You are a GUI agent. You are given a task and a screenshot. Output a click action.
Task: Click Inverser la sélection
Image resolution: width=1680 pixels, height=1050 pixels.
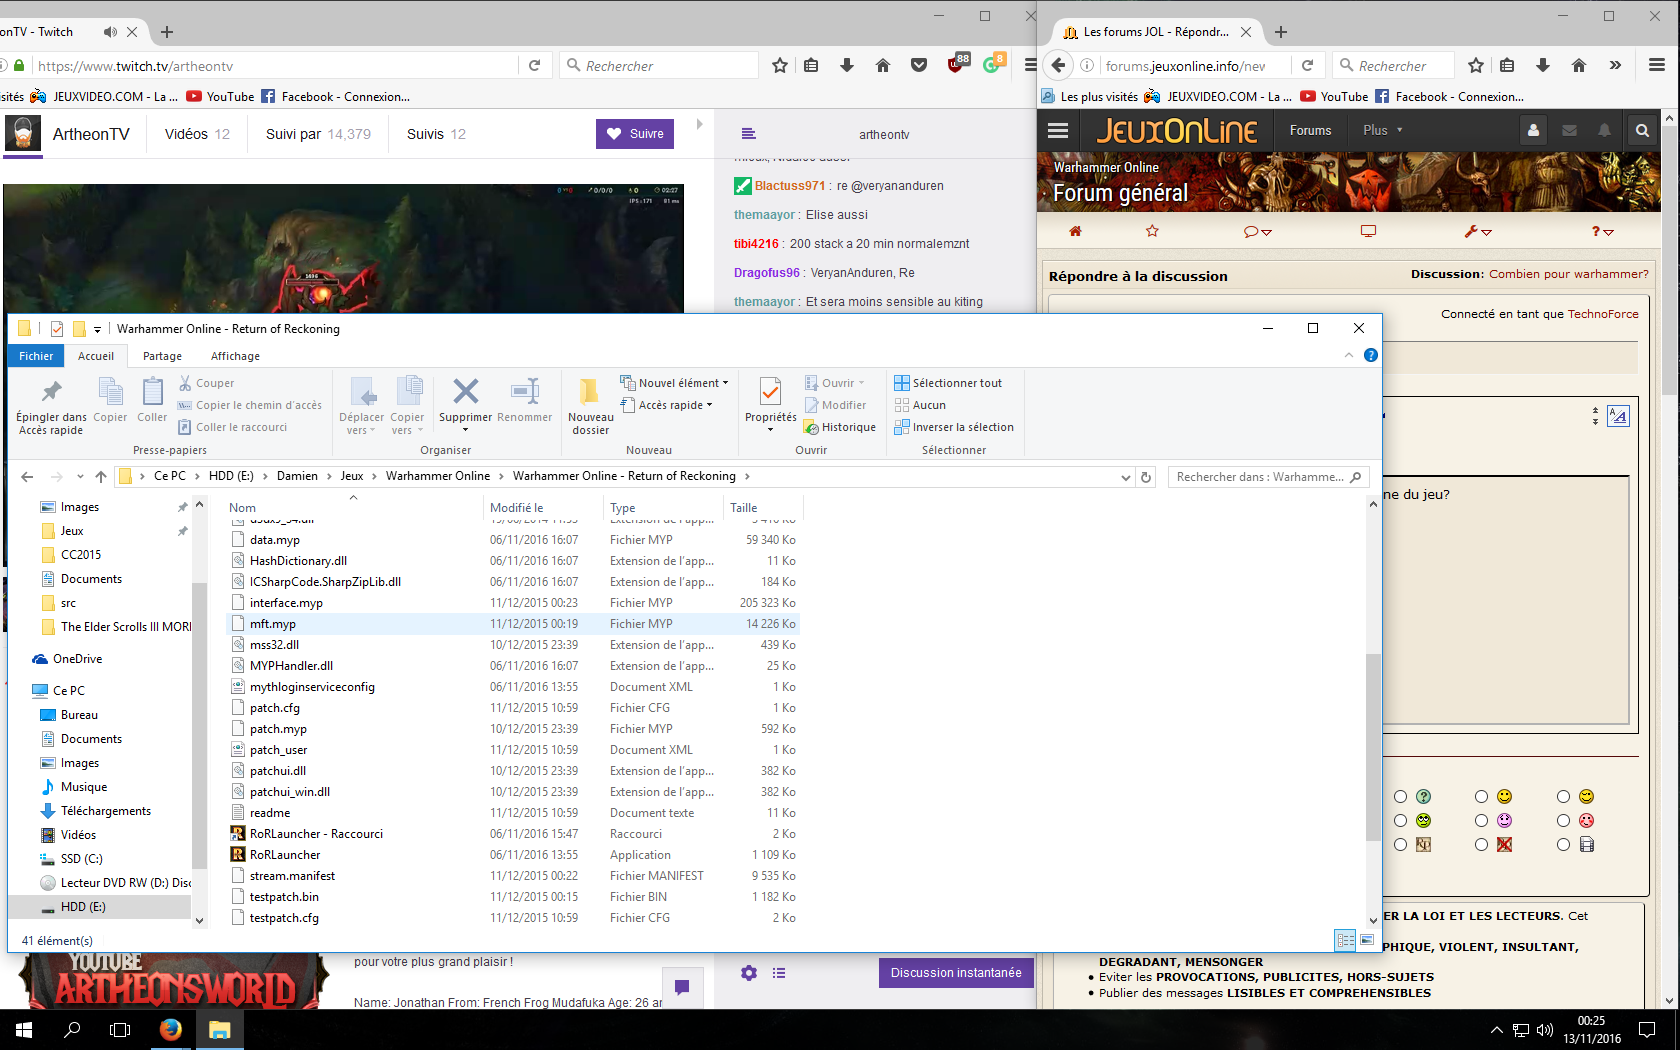(x=954, y=427)
